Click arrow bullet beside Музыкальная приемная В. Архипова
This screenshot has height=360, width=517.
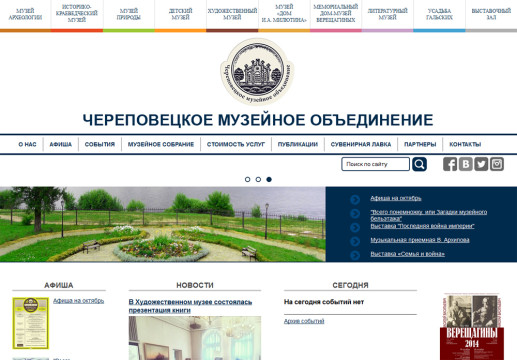pos(355,241)
